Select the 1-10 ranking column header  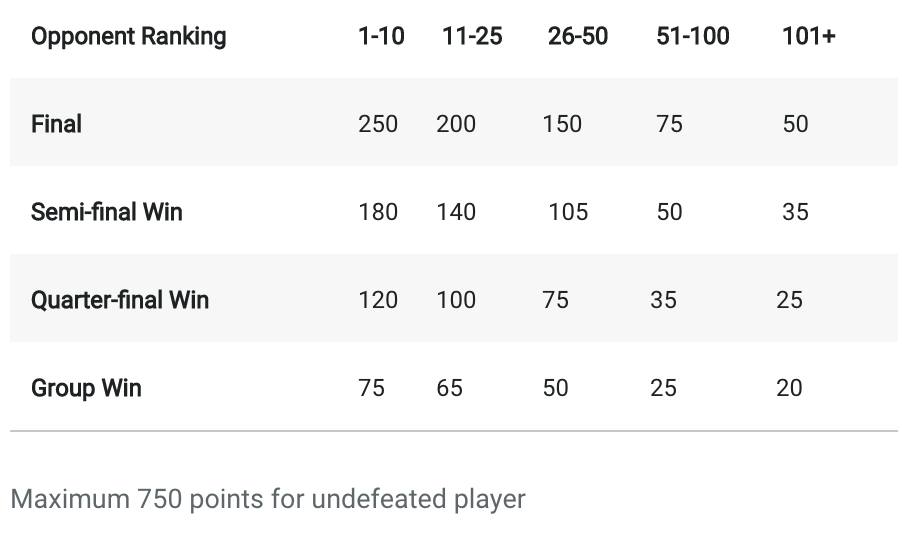tap(381, 37)
